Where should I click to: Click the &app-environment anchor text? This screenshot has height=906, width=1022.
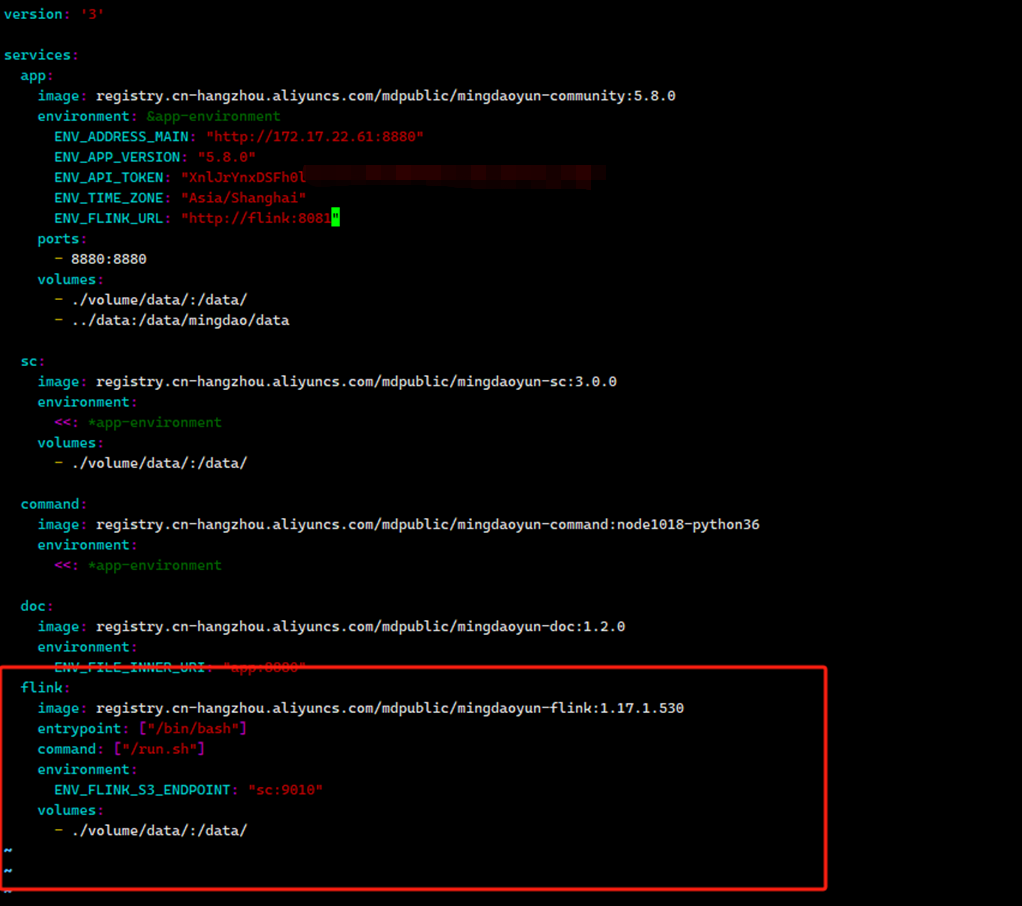coord(213,117)
